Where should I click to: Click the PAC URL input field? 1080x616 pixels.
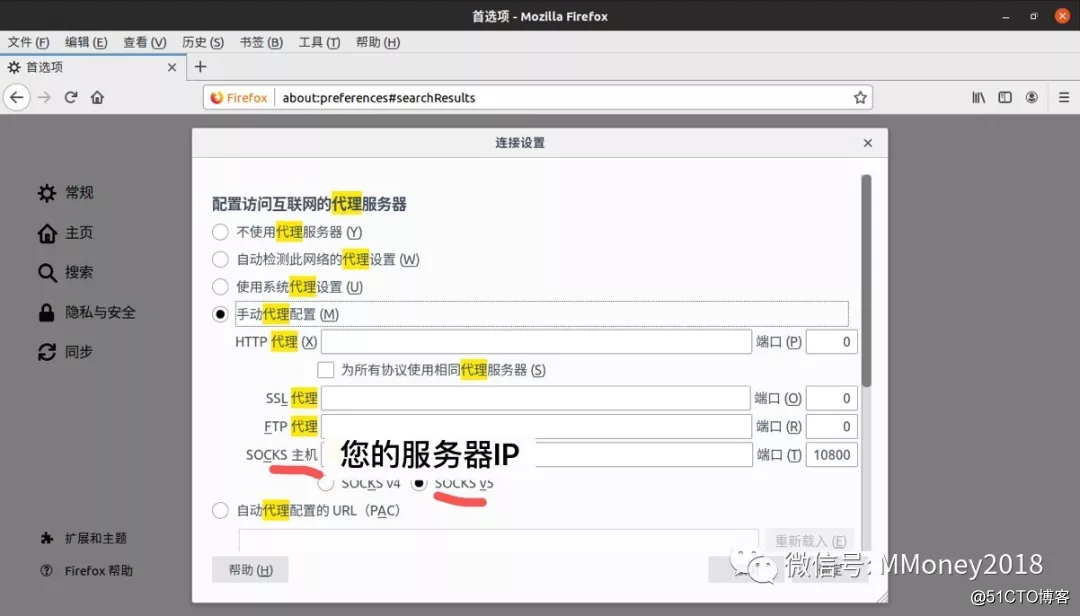pos(499,539)
